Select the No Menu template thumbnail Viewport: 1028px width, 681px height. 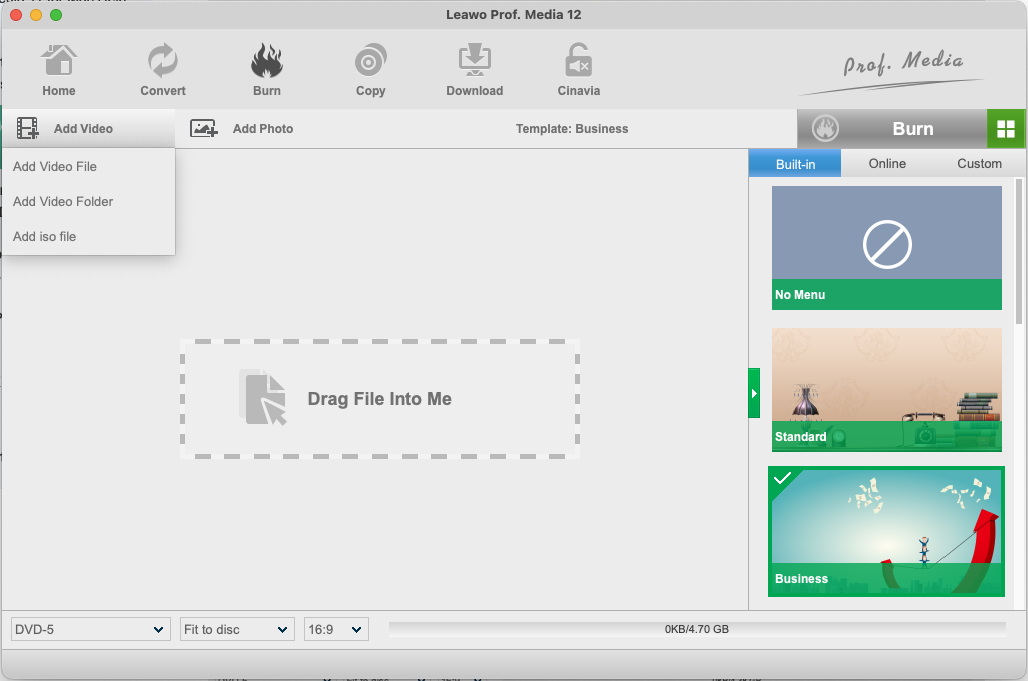[886, 247]
